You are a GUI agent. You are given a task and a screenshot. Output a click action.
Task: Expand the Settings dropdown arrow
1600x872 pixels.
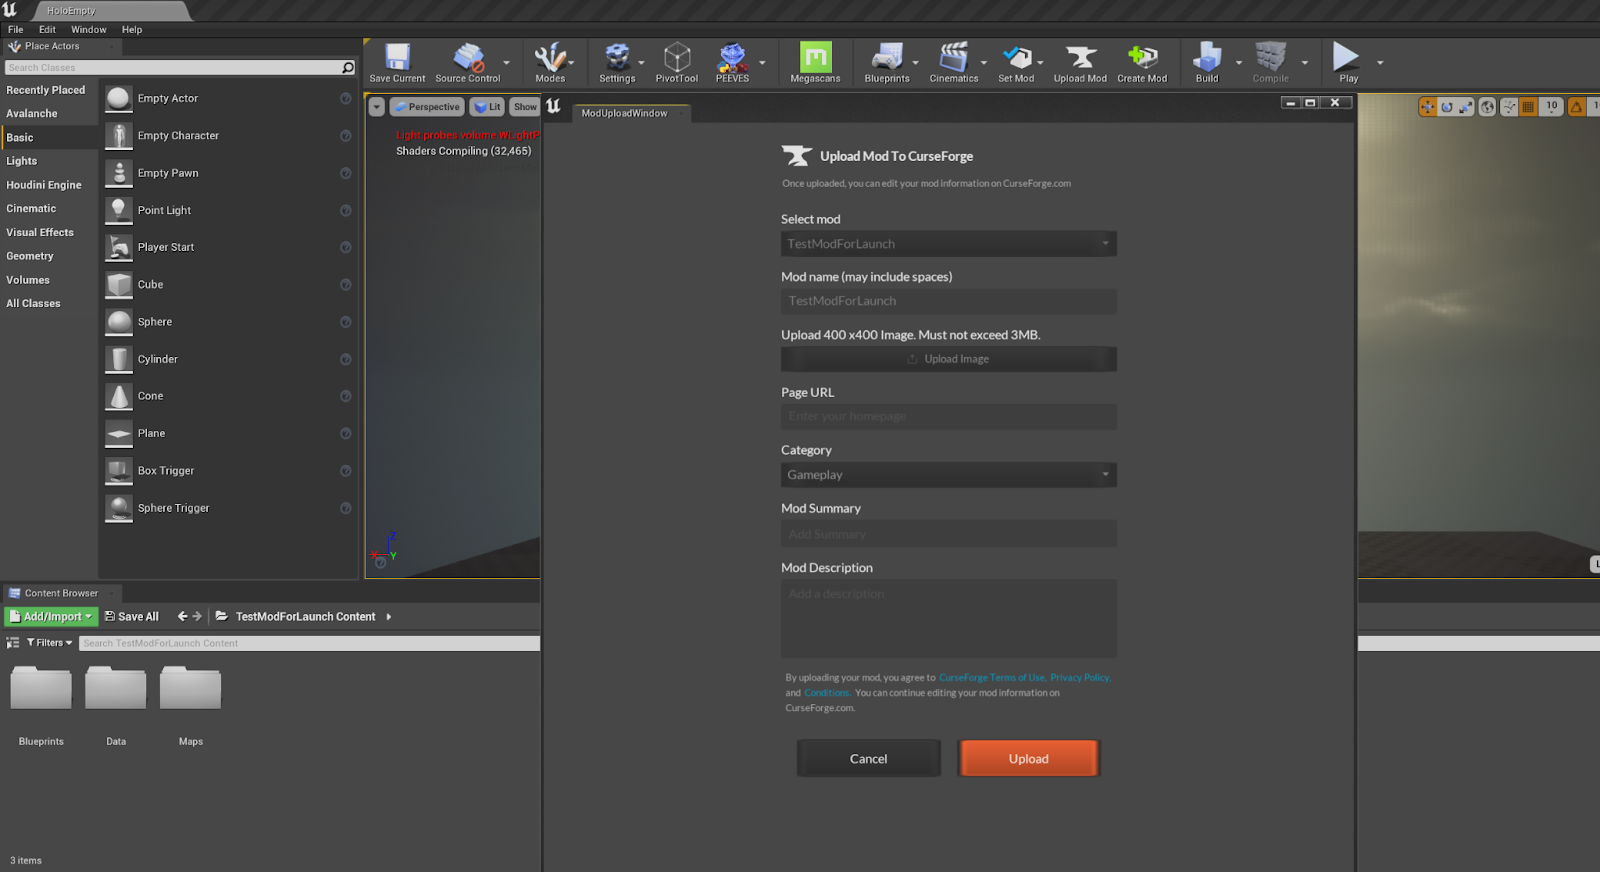click(642, 63)
